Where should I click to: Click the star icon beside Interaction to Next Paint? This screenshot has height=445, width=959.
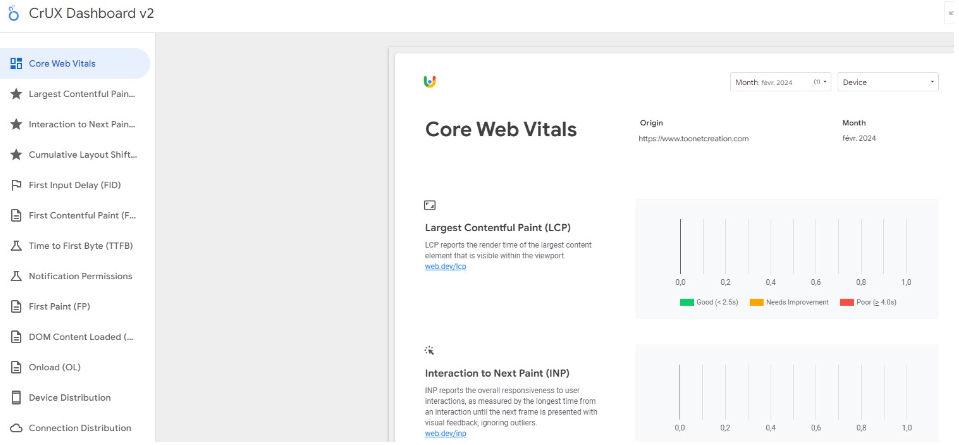[x=16, y=124]
